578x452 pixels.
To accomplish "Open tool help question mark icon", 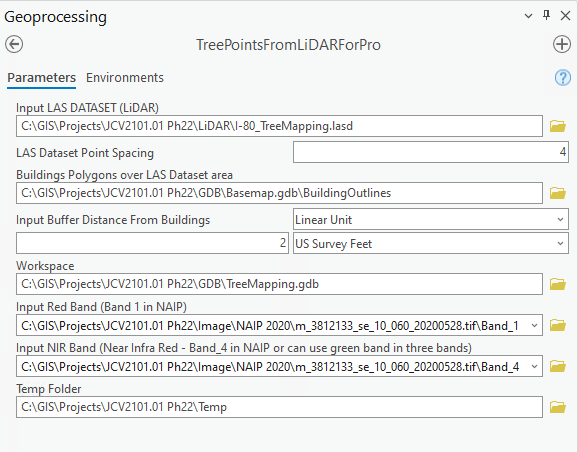I will tap(563, 78).
